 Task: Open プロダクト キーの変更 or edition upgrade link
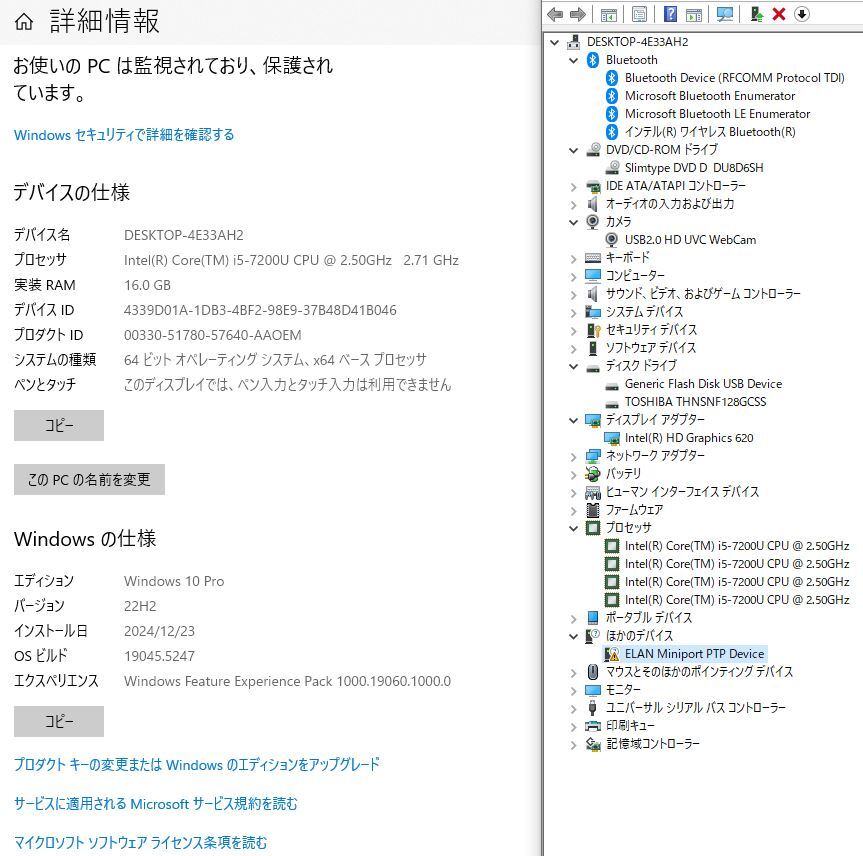(196, 765)
